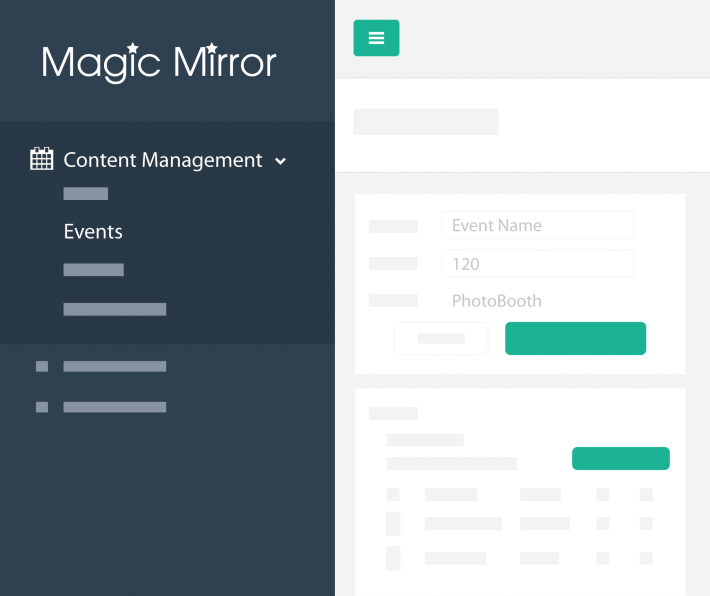Click the middle table row's rightmost action icon

pyautogui.click(x=646, y=523)
